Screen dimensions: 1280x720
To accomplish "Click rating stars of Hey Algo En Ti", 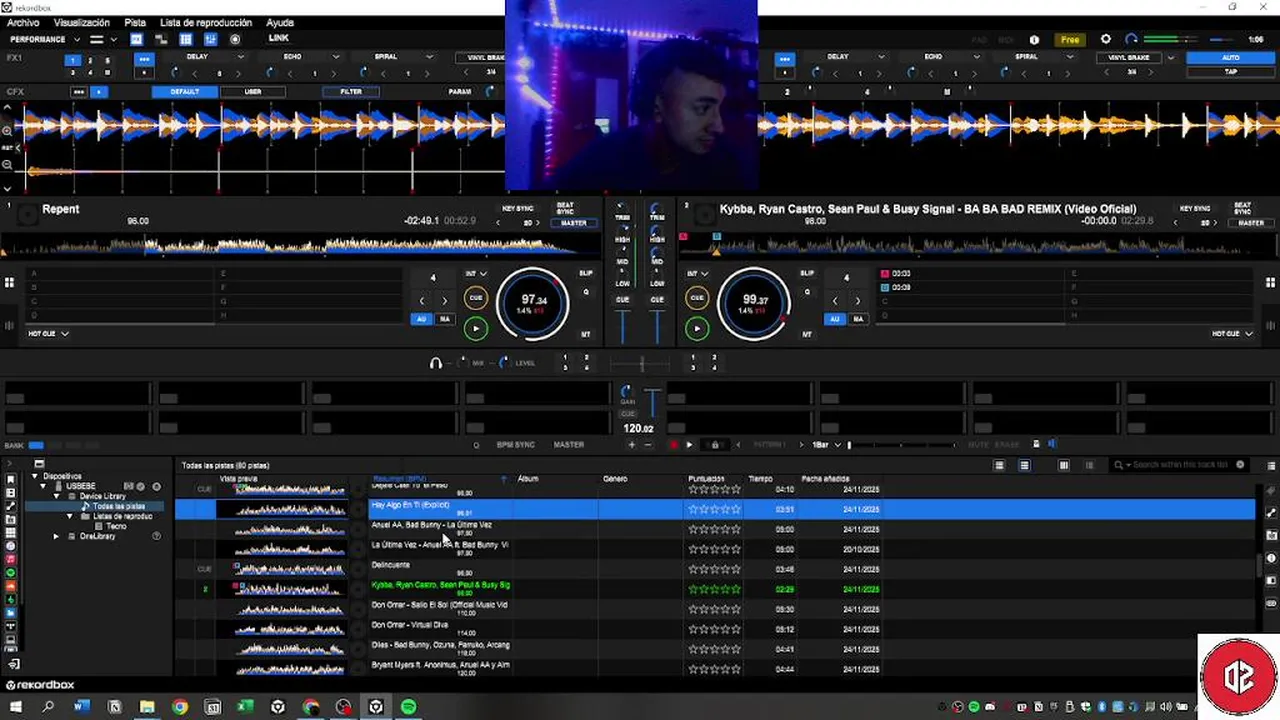I will coord(714,510).
